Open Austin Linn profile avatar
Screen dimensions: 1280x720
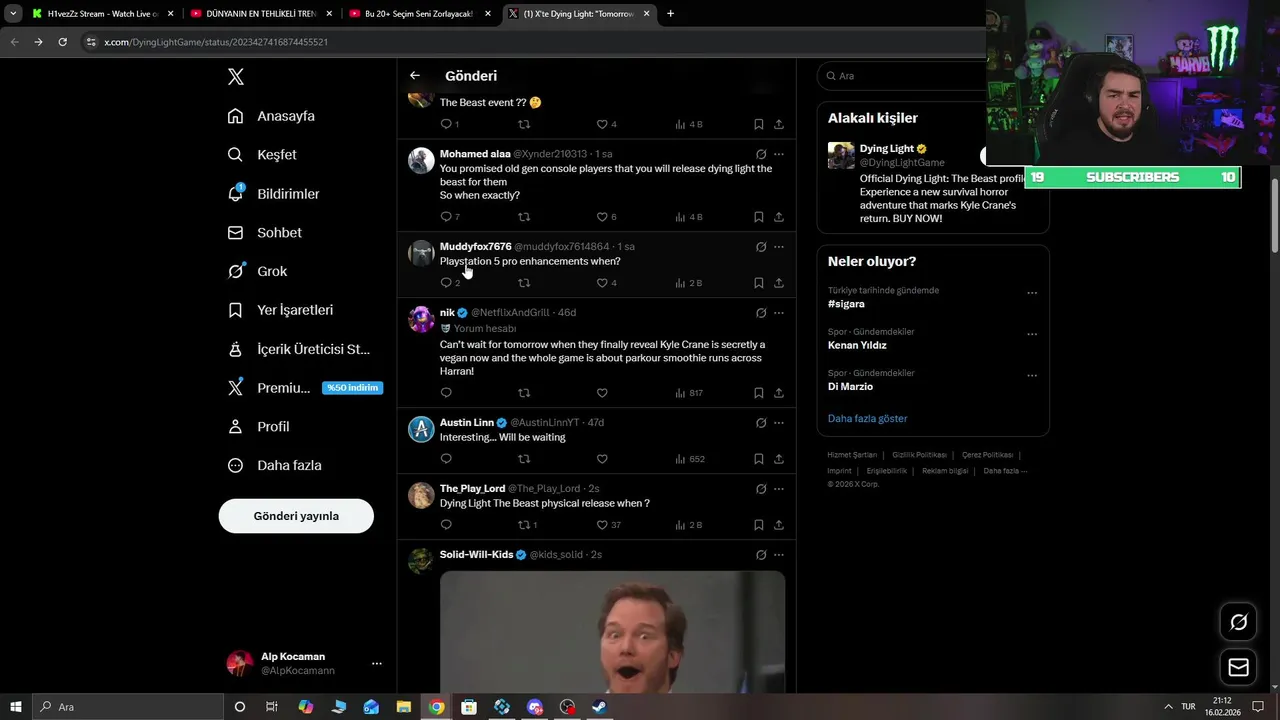421,429
